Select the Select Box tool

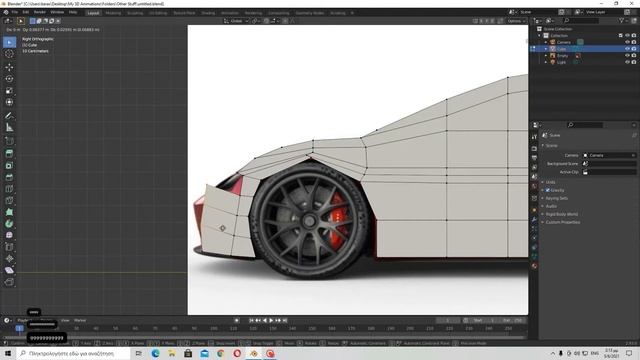(9, 42)
